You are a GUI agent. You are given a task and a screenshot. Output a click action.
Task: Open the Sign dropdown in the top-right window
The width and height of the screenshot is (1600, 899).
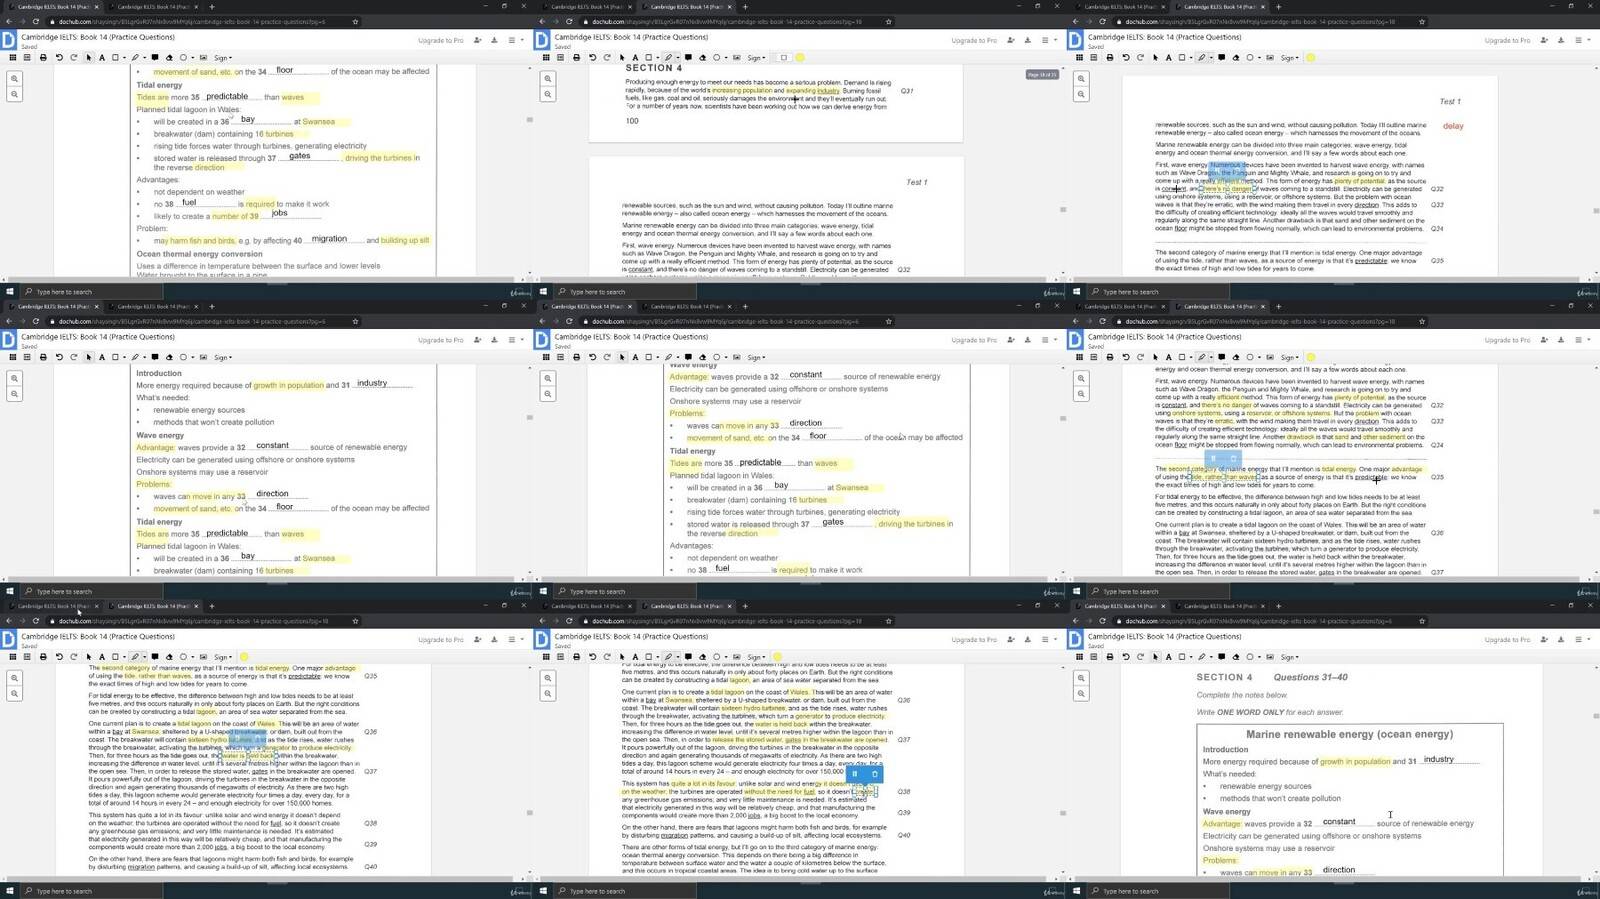click(1289, 57)
